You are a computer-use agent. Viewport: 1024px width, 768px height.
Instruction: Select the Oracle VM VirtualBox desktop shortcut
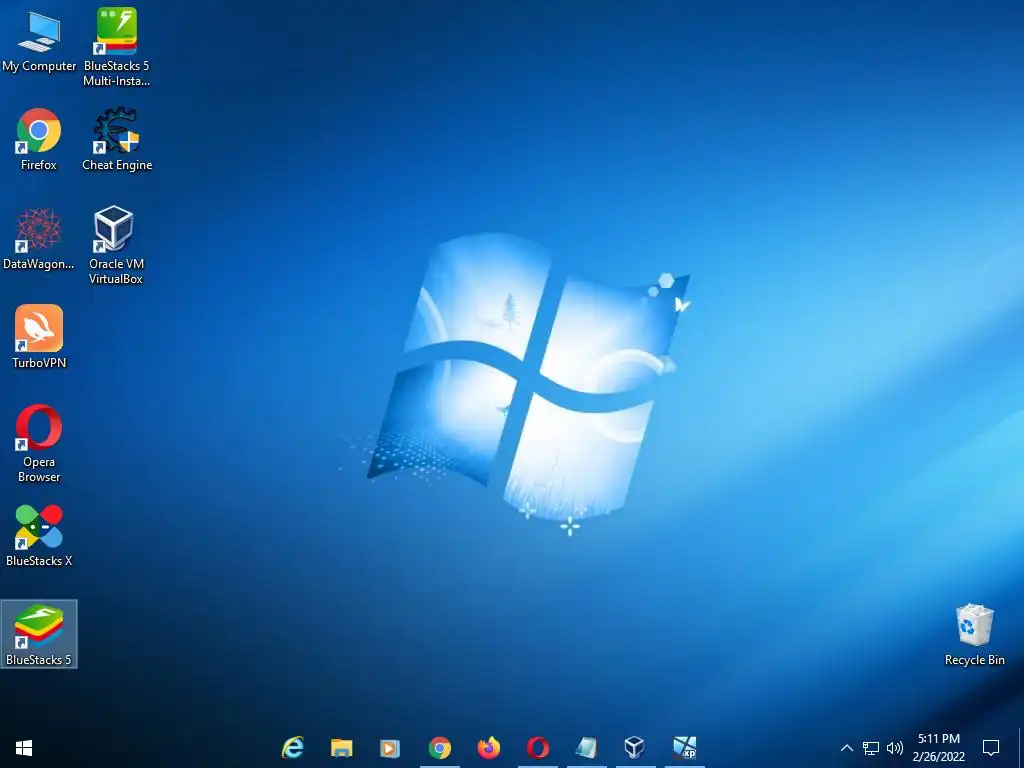point(116,245)
